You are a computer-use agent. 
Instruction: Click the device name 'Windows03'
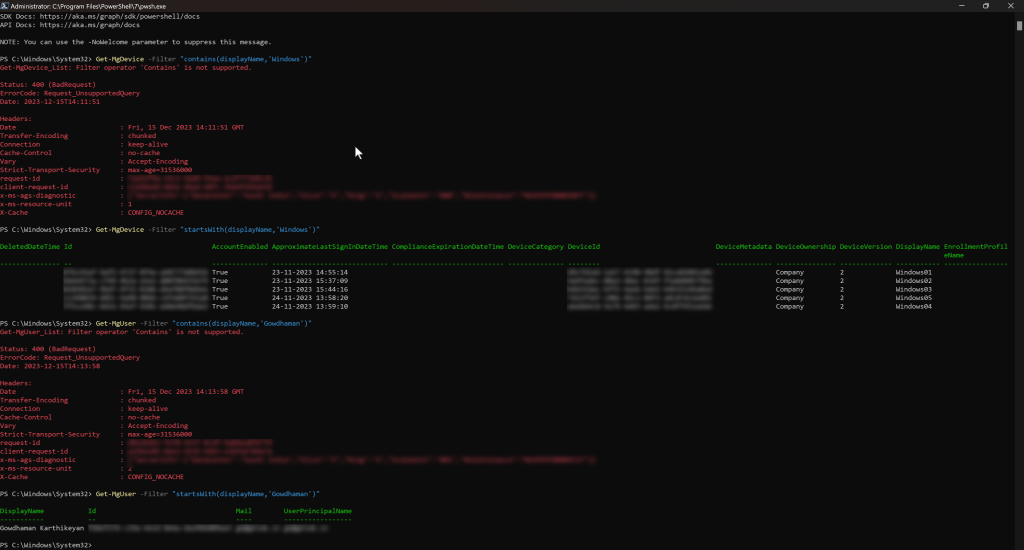[x=914, y=289]
